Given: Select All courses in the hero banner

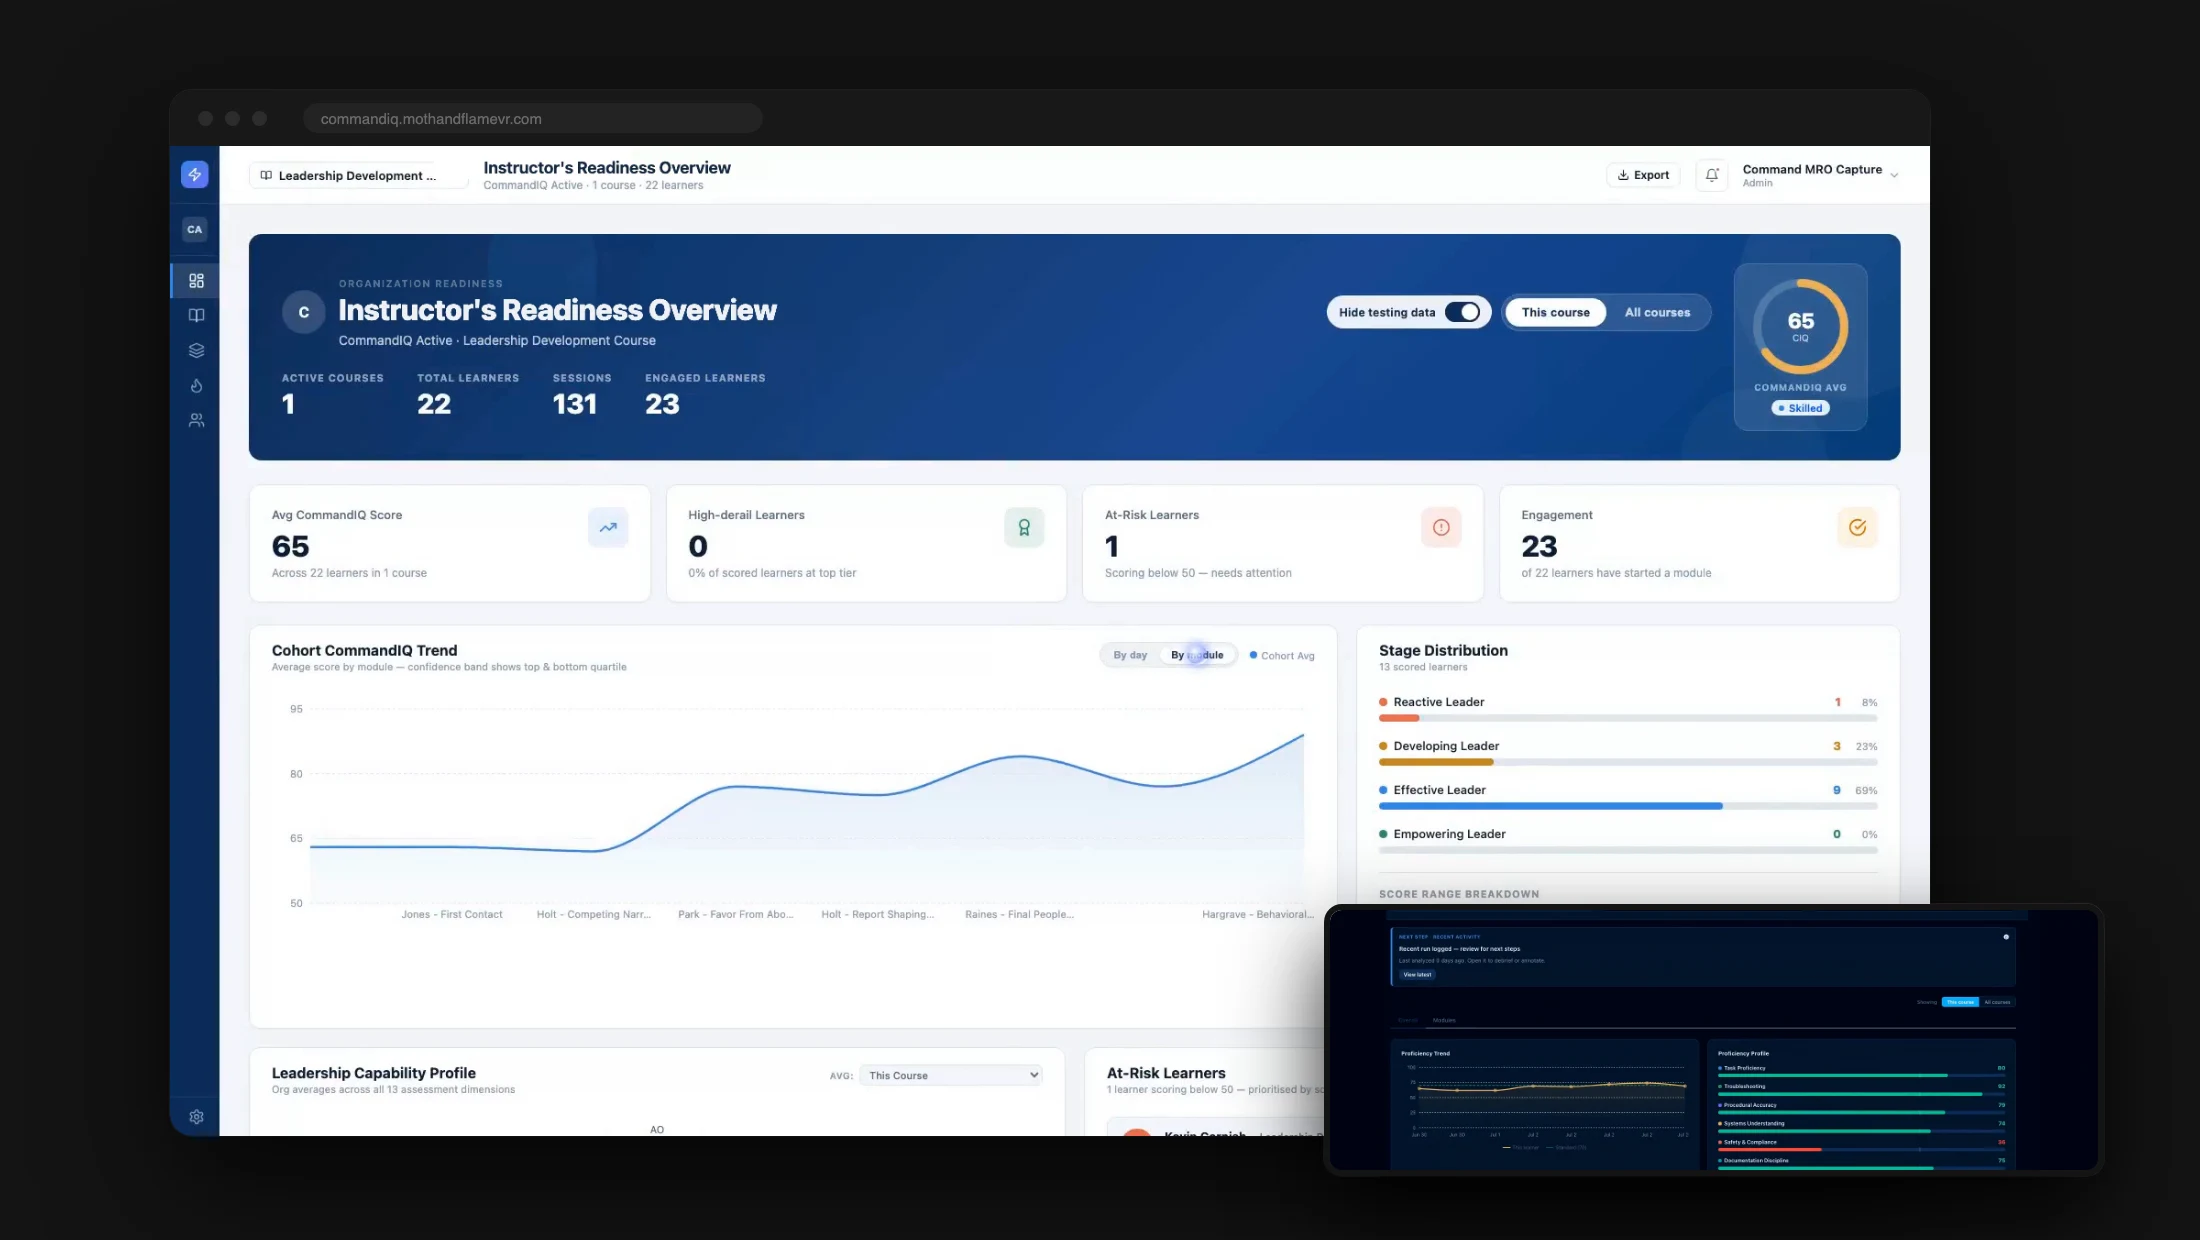Looking at the screenshot, I should 1657,312.
